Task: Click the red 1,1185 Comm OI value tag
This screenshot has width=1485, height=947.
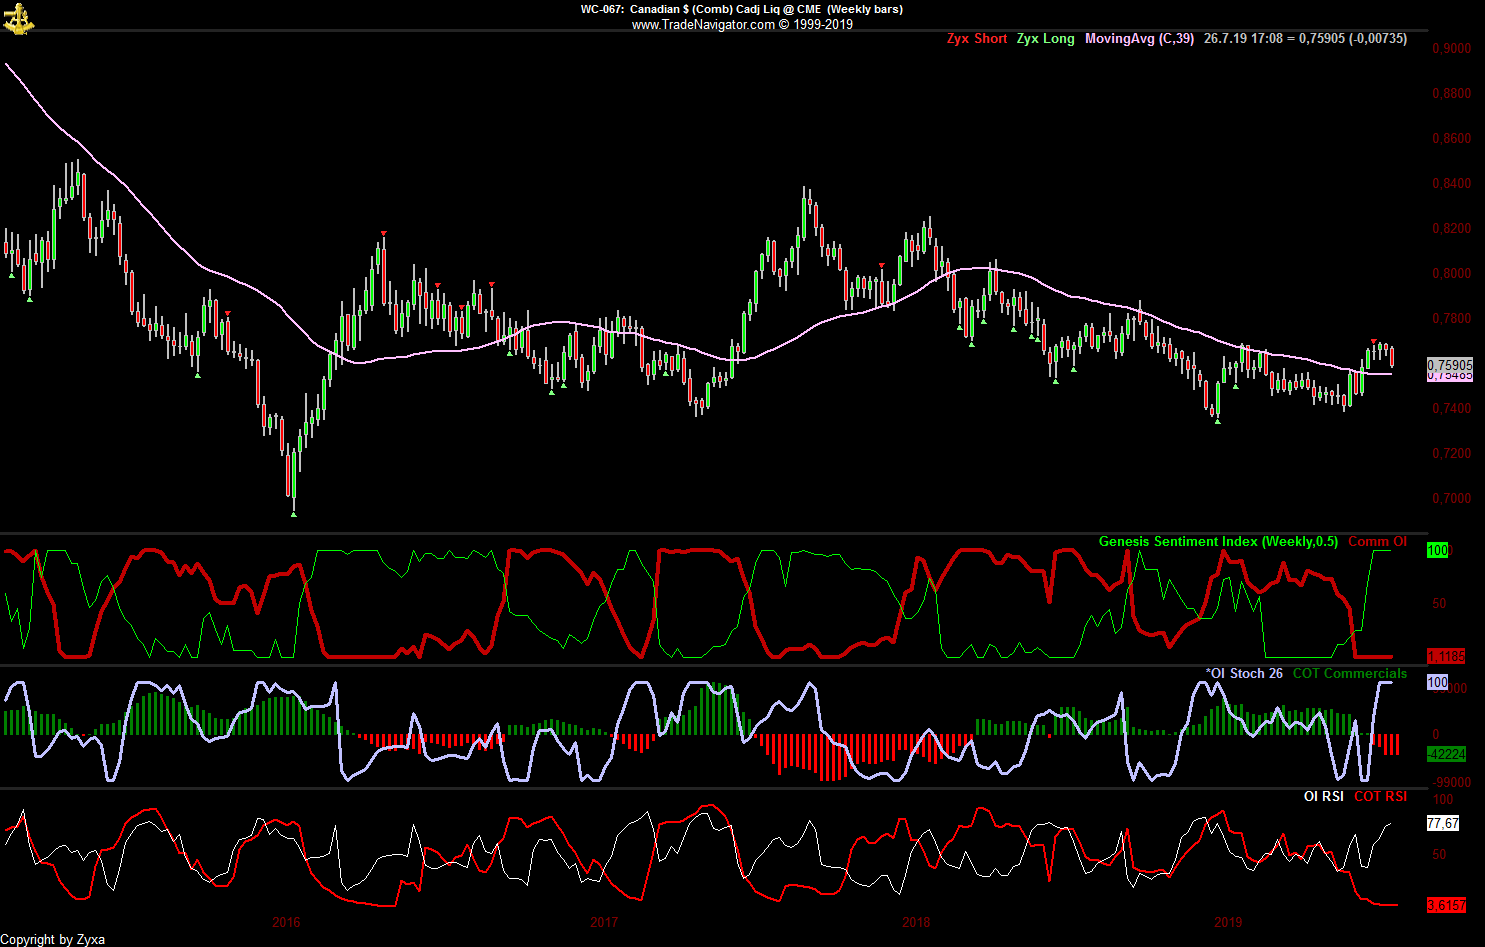Action: pyautogui.click(x=1446, y=656)
